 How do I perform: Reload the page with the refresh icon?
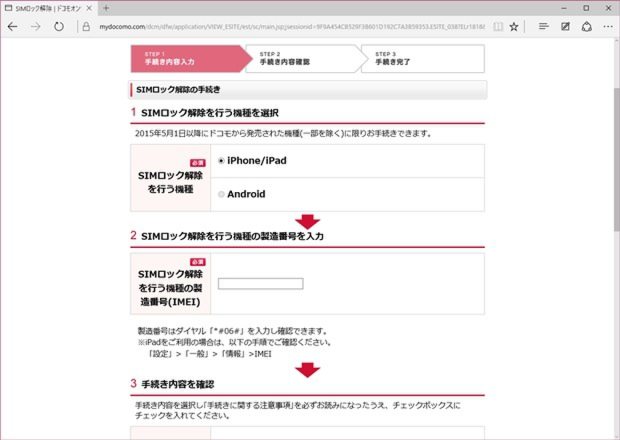[x=59, y=26]
